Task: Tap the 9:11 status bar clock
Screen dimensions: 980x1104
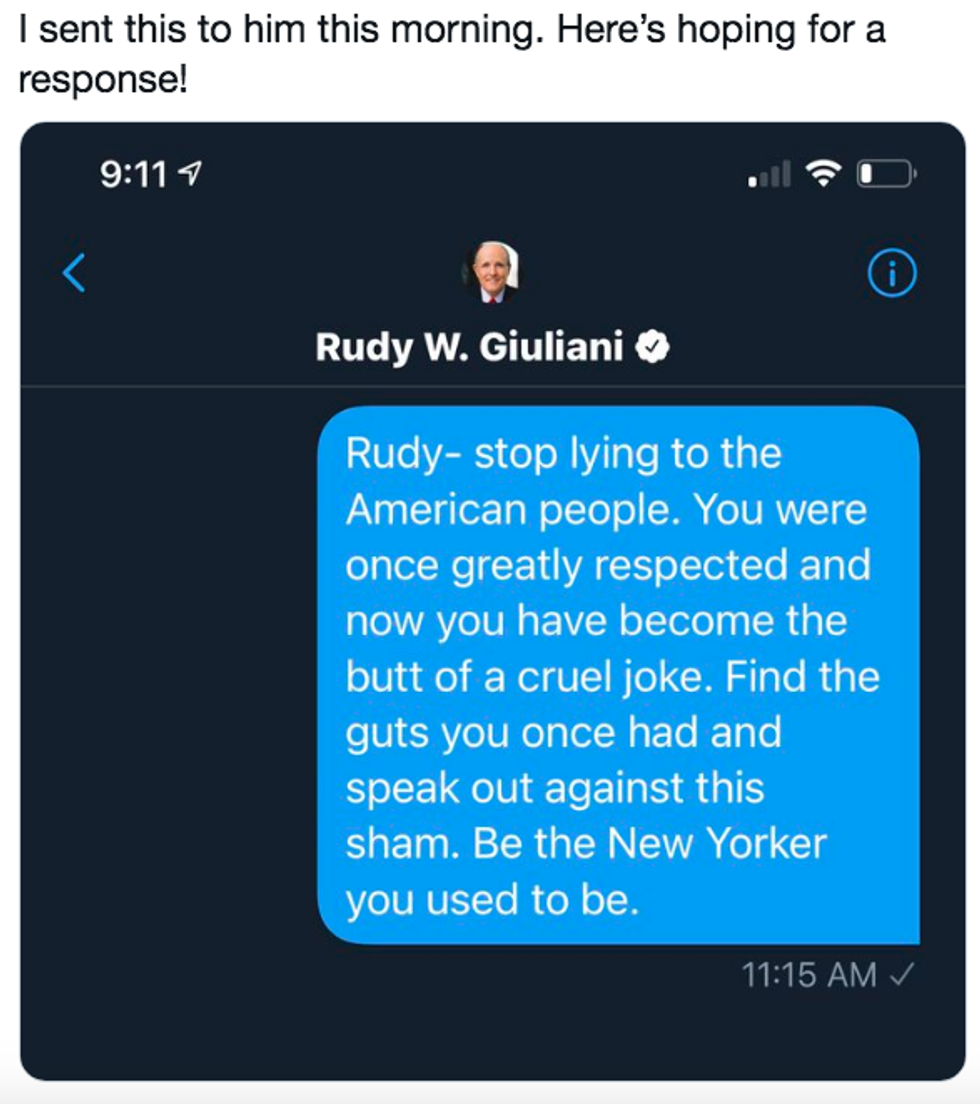Action: tap(135, 175)
